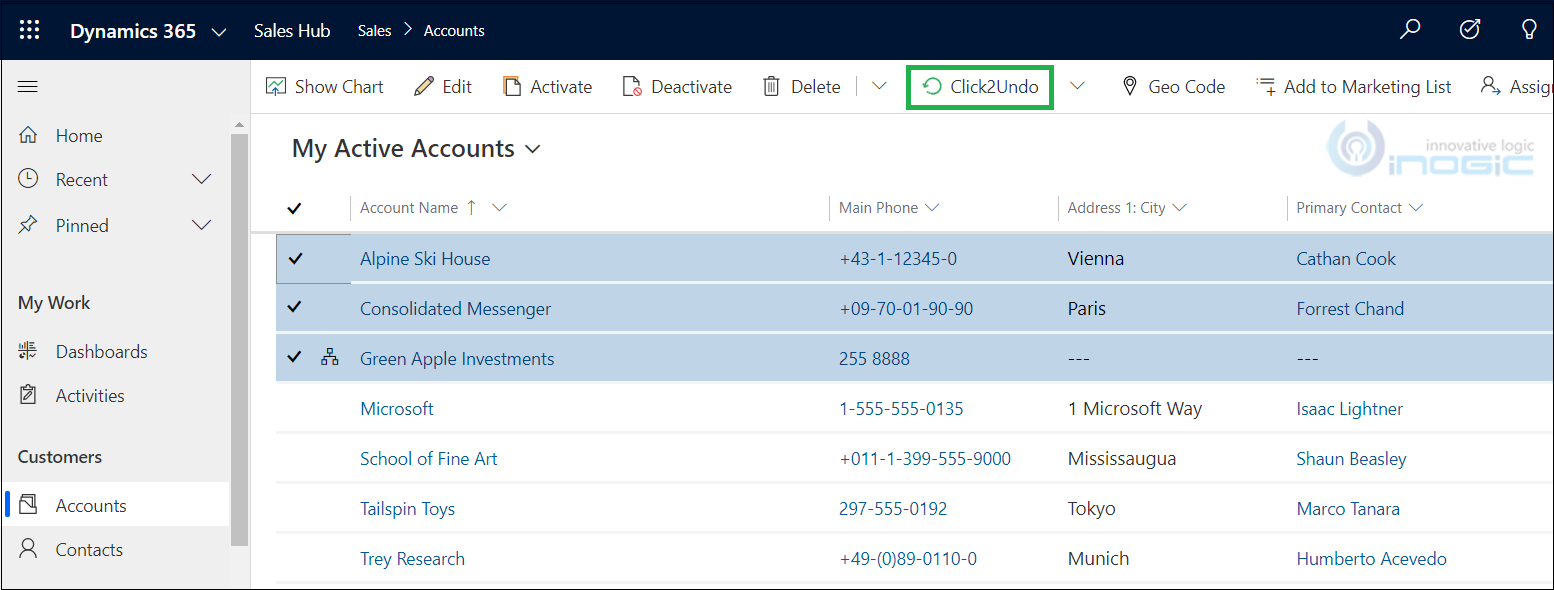
Task: Click the sidebar vertical scrollbar
Action: point(239,340)
